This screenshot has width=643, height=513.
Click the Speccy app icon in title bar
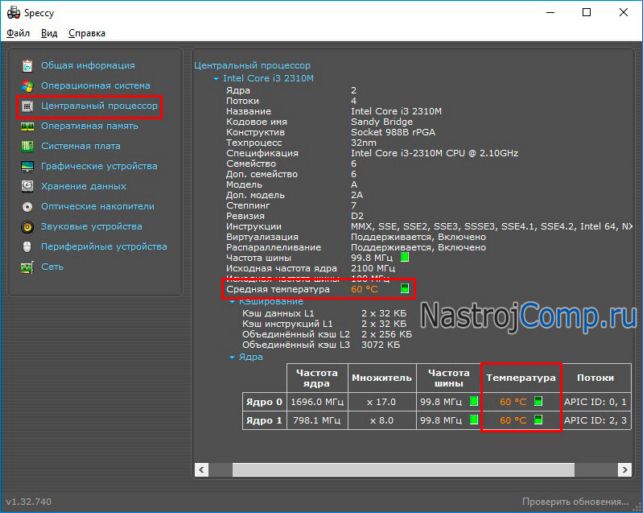tap(13, 12)
